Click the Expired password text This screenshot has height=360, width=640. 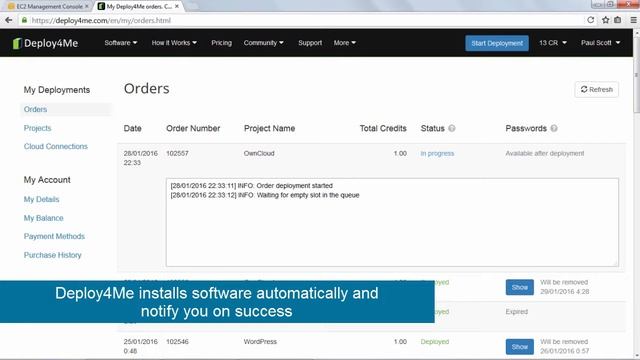[x=517, y=312]
